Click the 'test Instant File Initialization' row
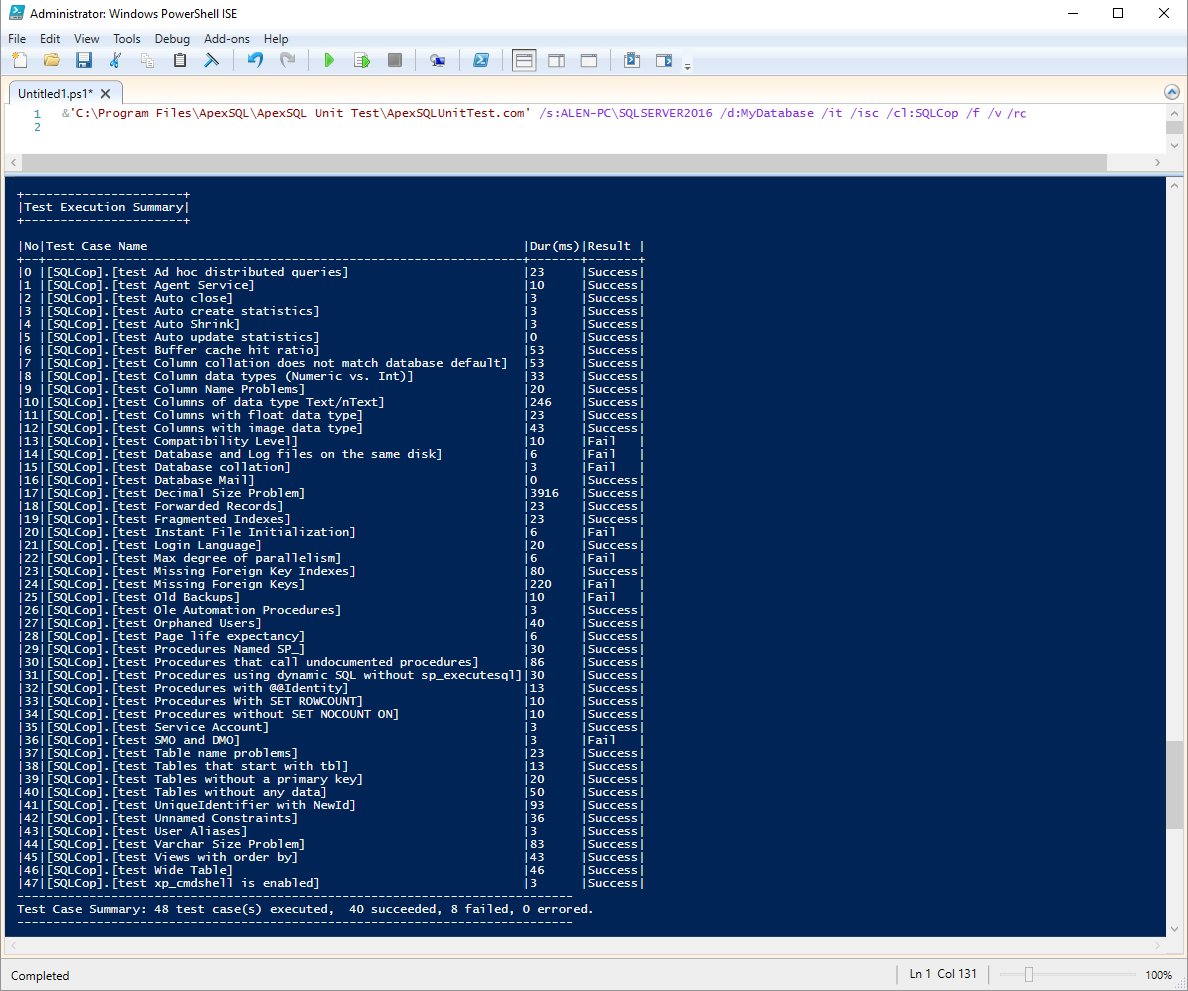Screen dimensions: 1188x991 point(330,532)
